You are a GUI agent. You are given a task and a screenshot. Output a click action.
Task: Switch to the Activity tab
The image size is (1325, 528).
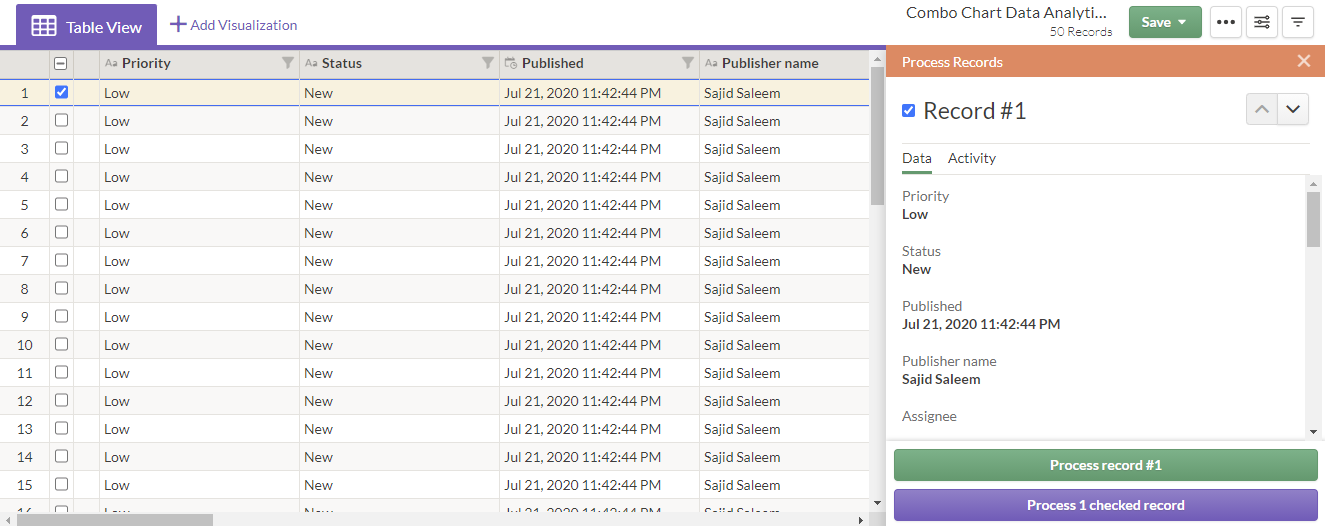(972, 158)
